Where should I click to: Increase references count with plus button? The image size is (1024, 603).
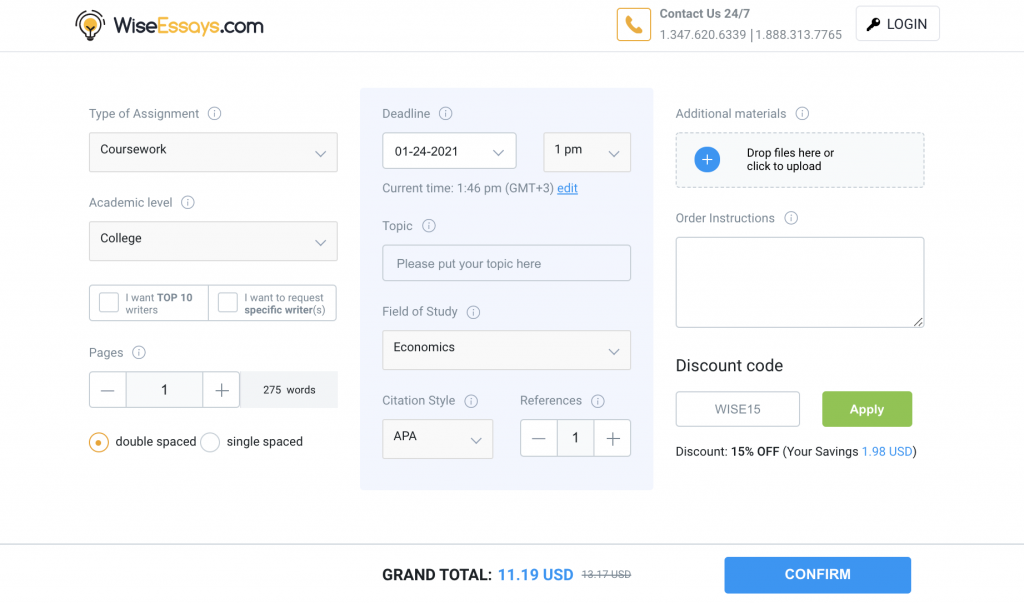613,438
